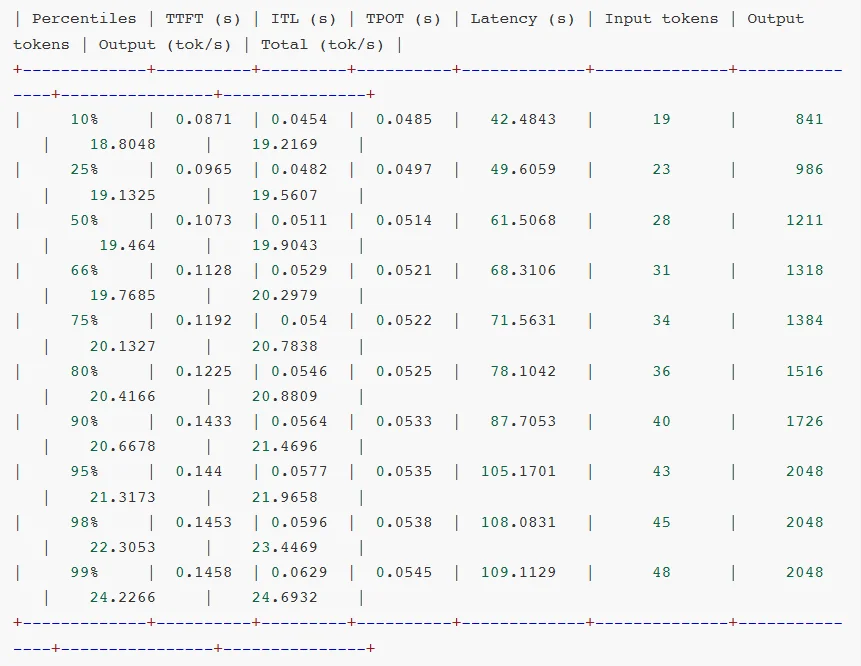Viewport: 861px width, 666px height.
Task: Select the Latency (s) header text
Action: tap(522, 19)
